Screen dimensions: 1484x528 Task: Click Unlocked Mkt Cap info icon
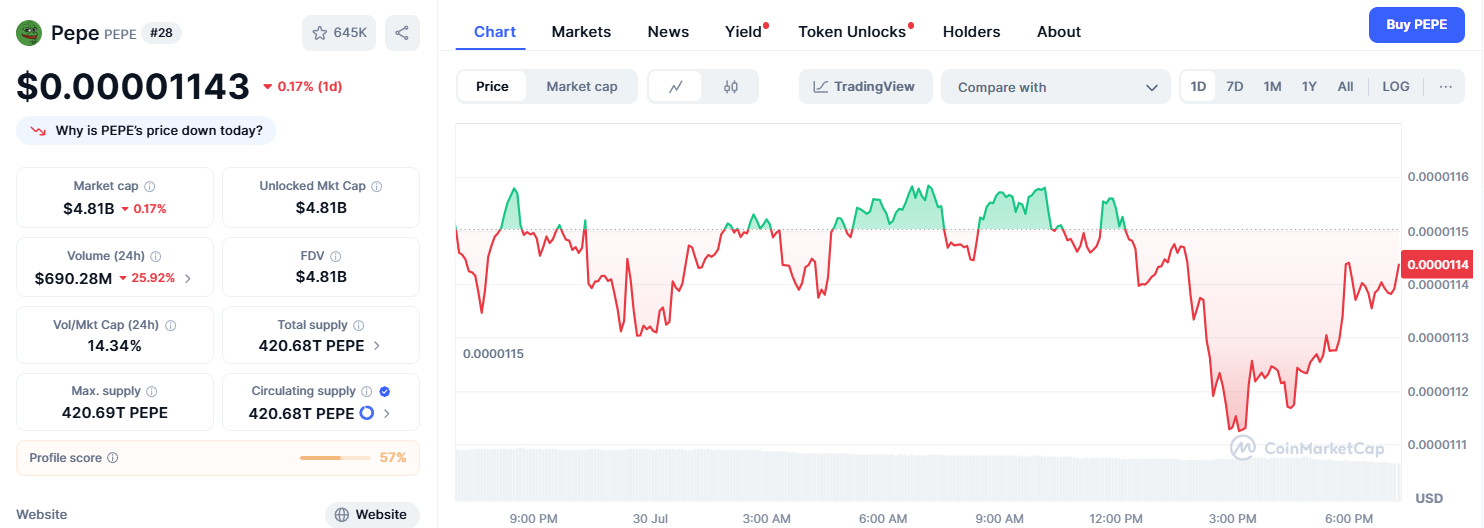377,186
